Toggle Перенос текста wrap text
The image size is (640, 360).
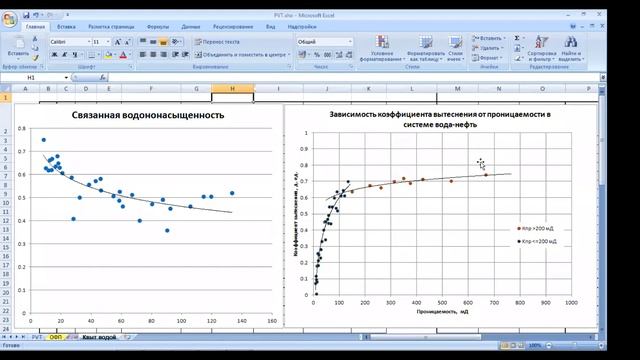point(217,42)
